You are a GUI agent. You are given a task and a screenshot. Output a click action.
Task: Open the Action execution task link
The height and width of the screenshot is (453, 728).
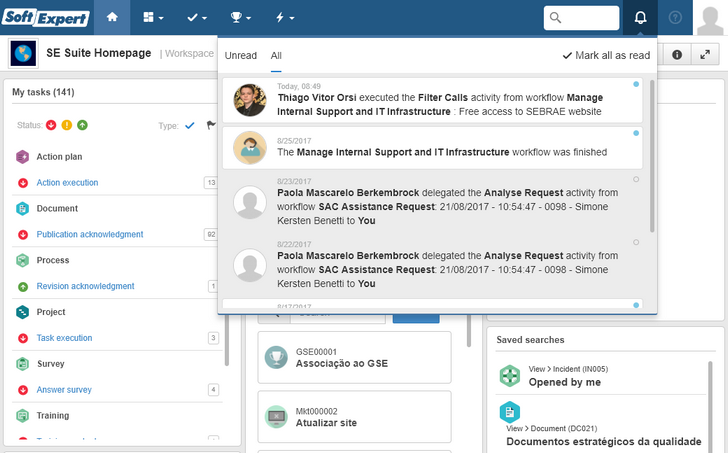point(67,182)
